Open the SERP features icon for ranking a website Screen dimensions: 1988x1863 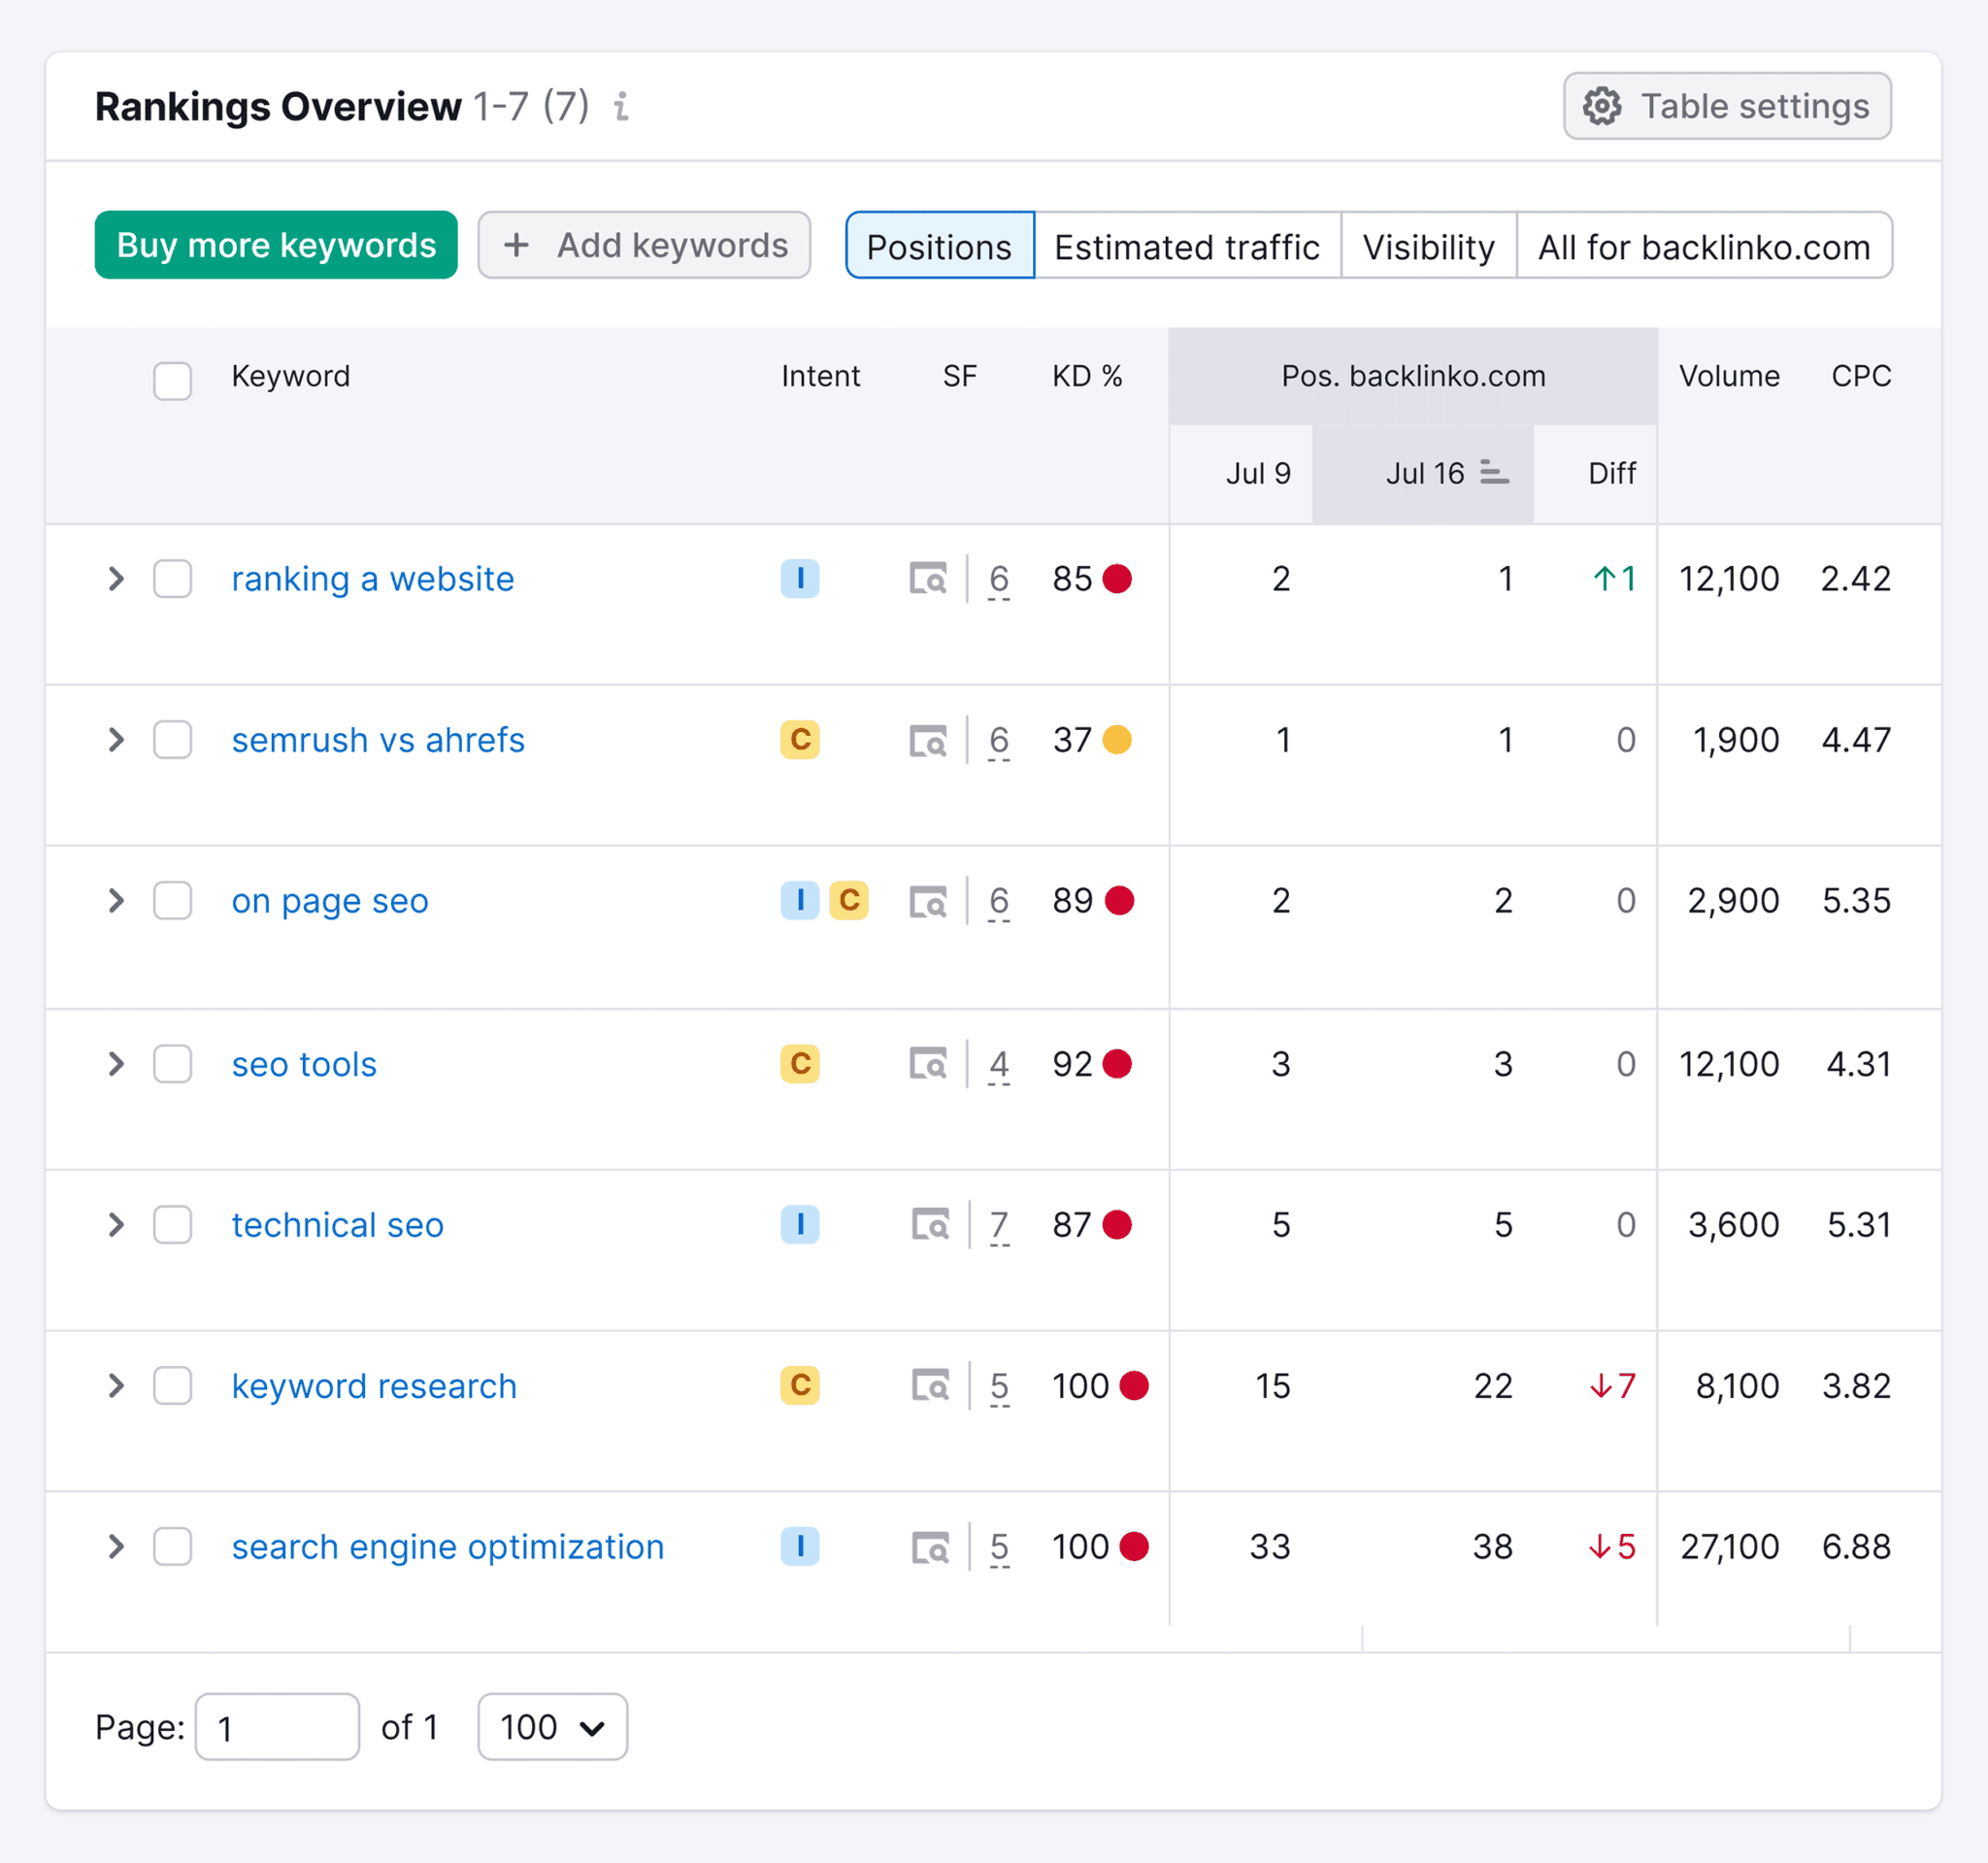coord(931,578)
